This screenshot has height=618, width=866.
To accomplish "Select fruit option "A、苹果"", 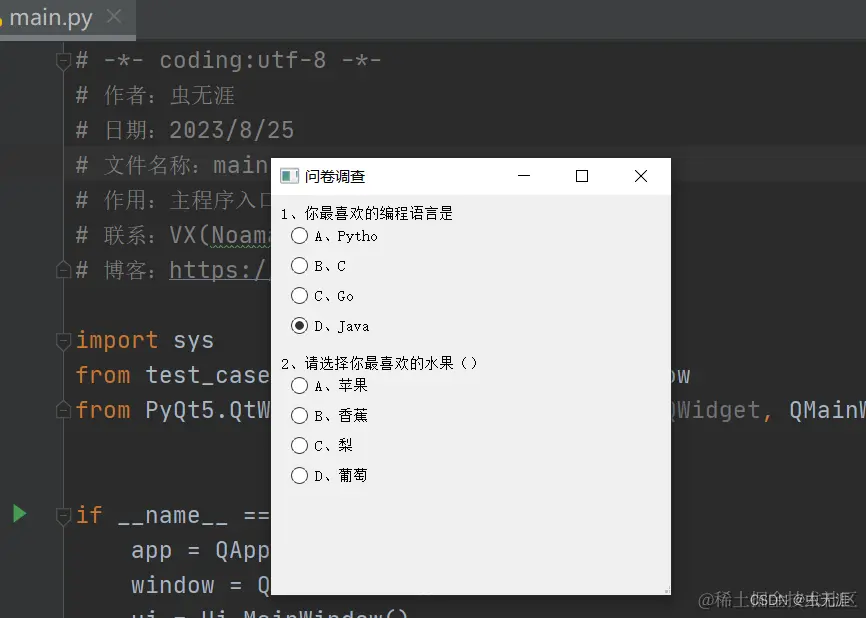I will tap(300, 385).
